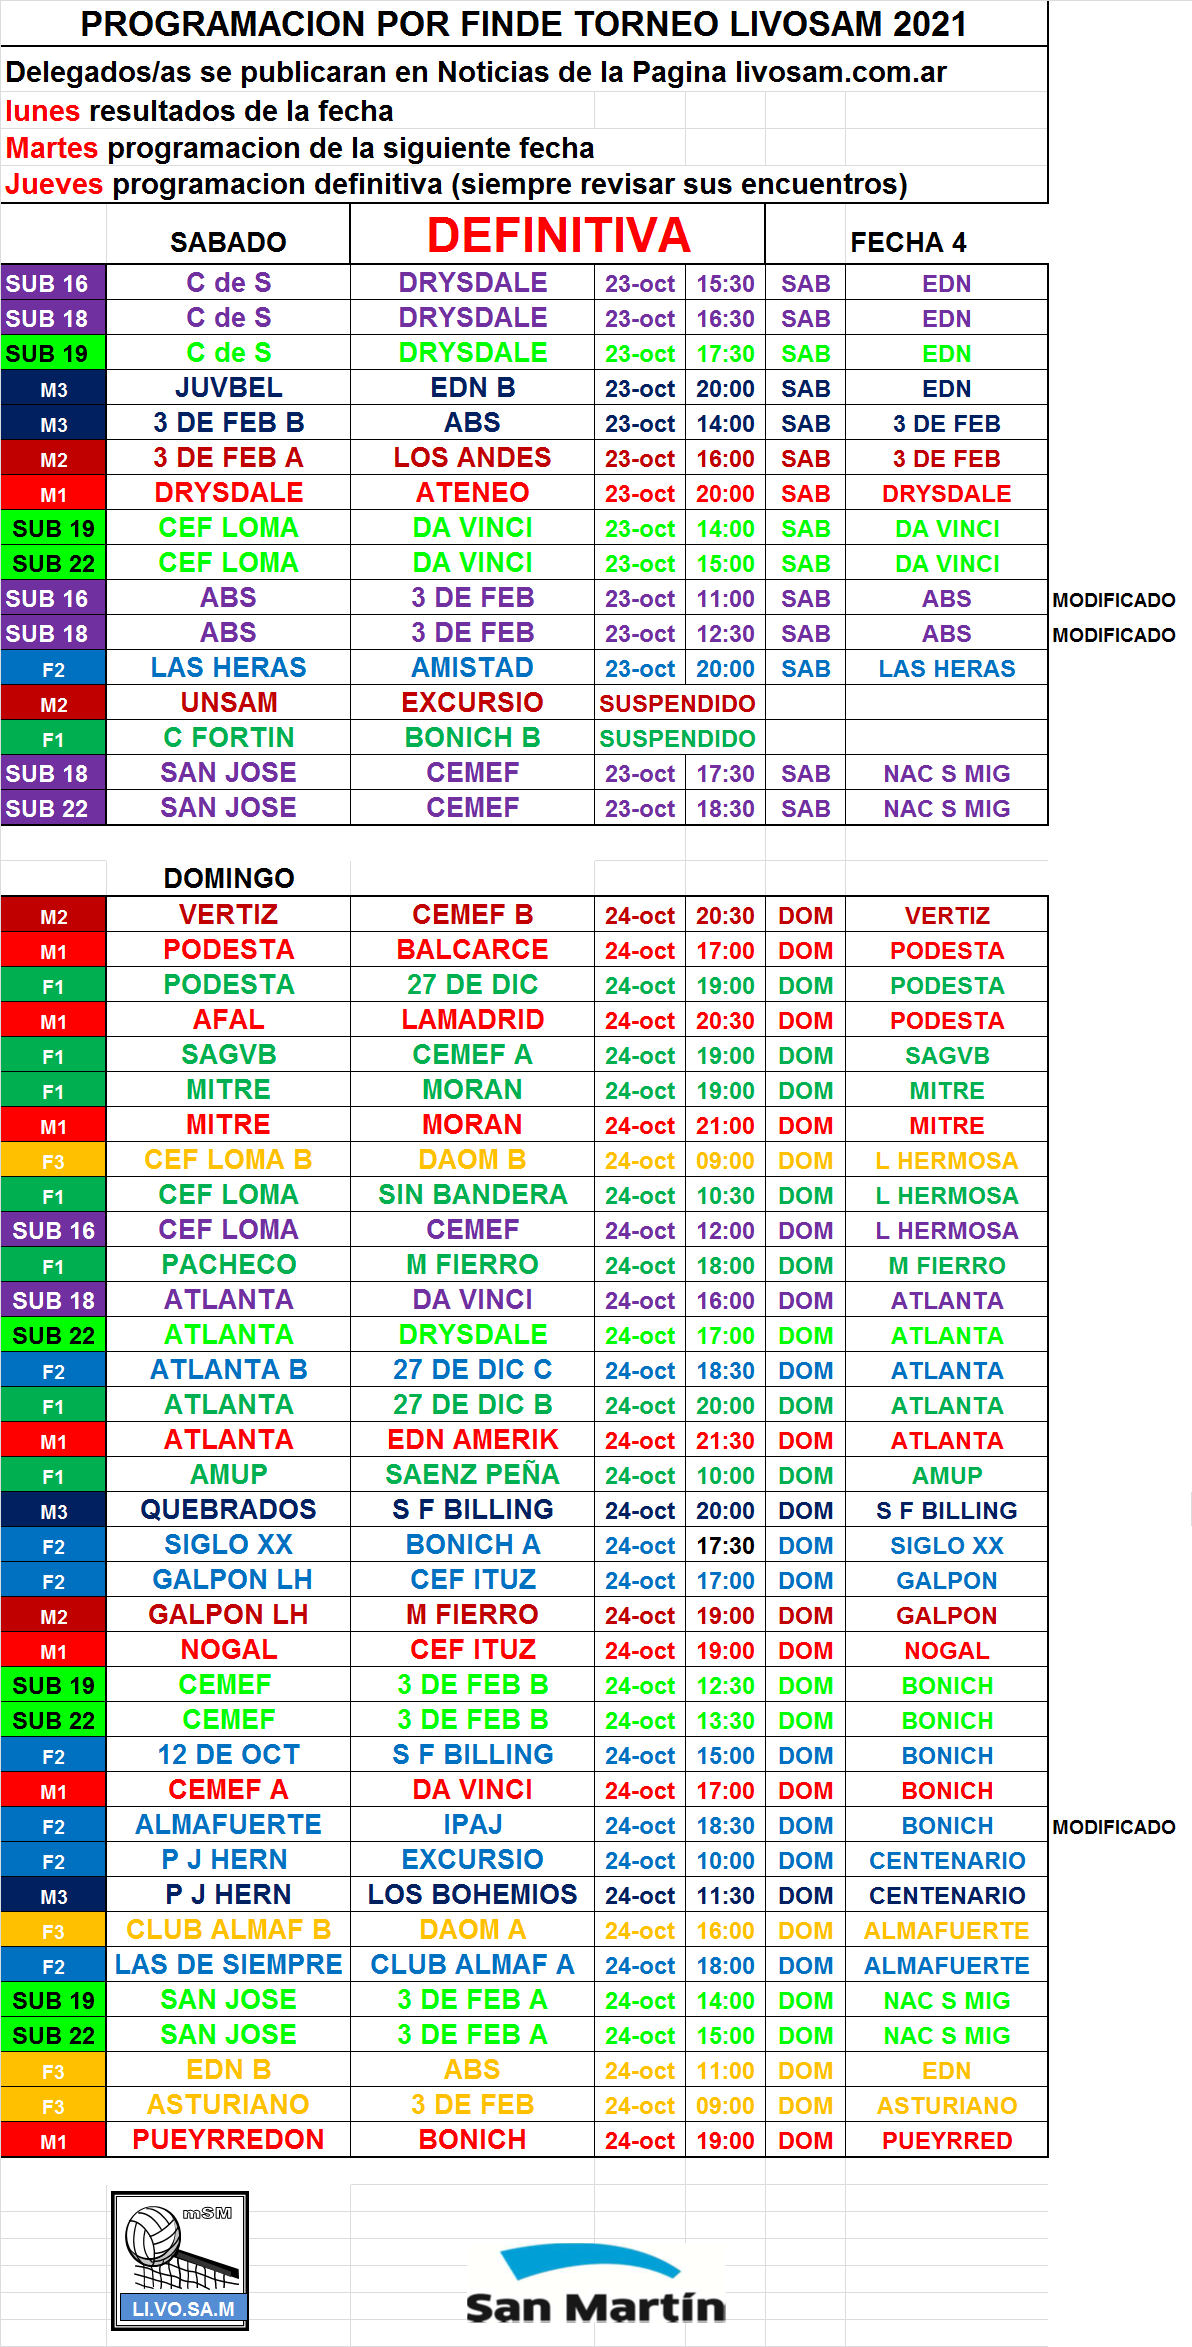Select the NOGAL home team cell
This screenshot has height=2347, width=1192.
[228, 1650]
